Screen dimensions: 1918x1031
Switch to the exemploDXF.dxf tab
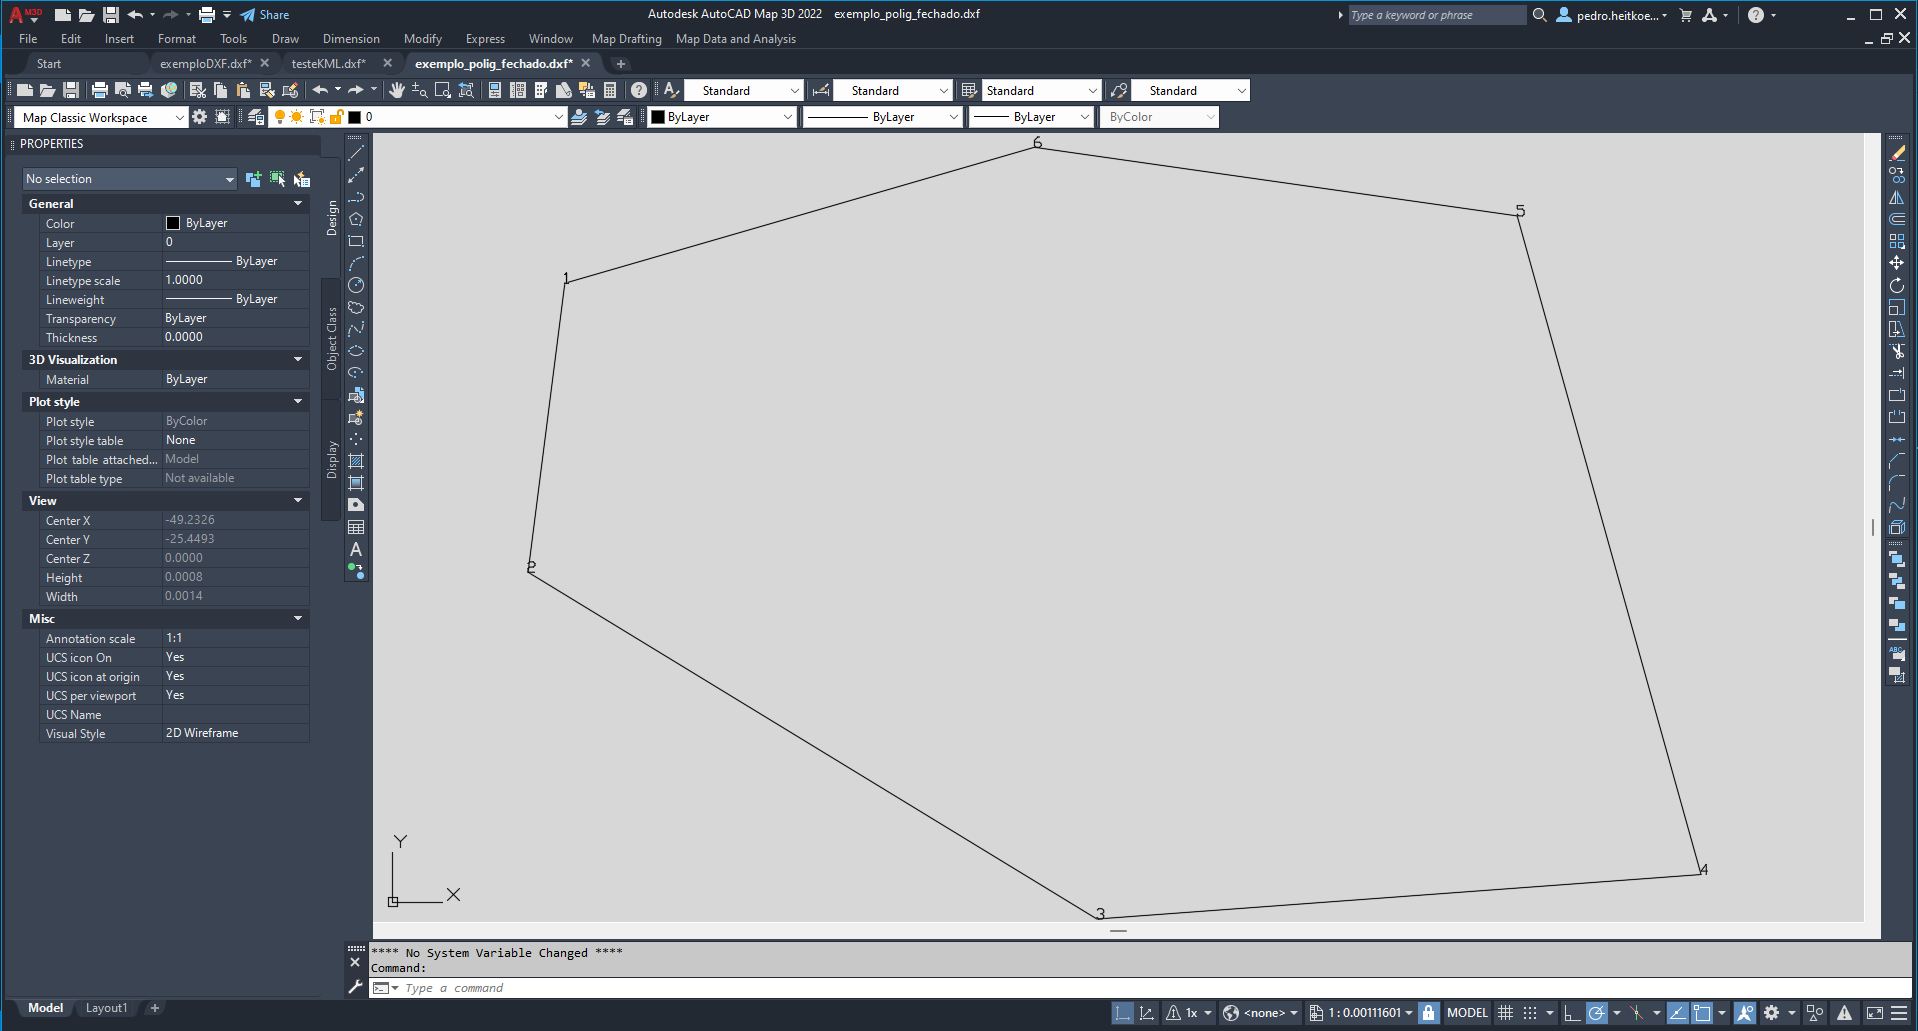(205, 63)
